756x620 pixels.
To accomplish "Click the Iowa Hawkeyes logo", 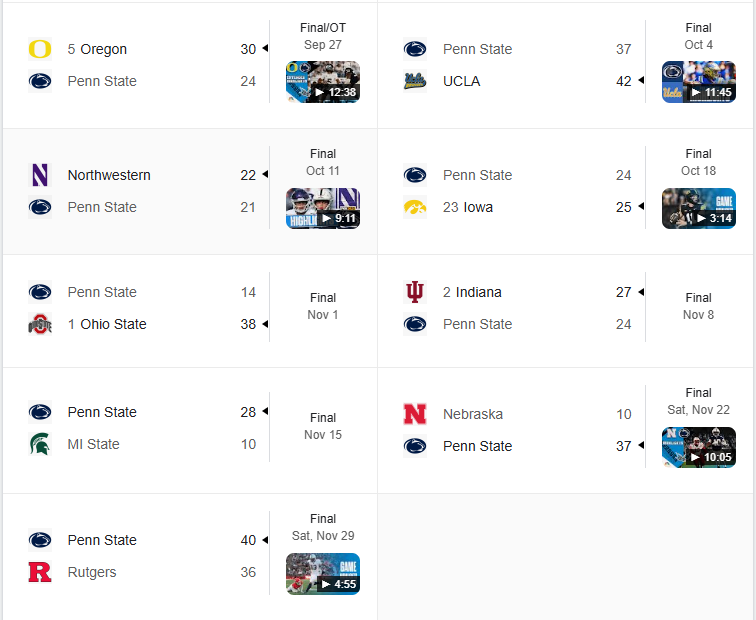I will coord(415,207).
